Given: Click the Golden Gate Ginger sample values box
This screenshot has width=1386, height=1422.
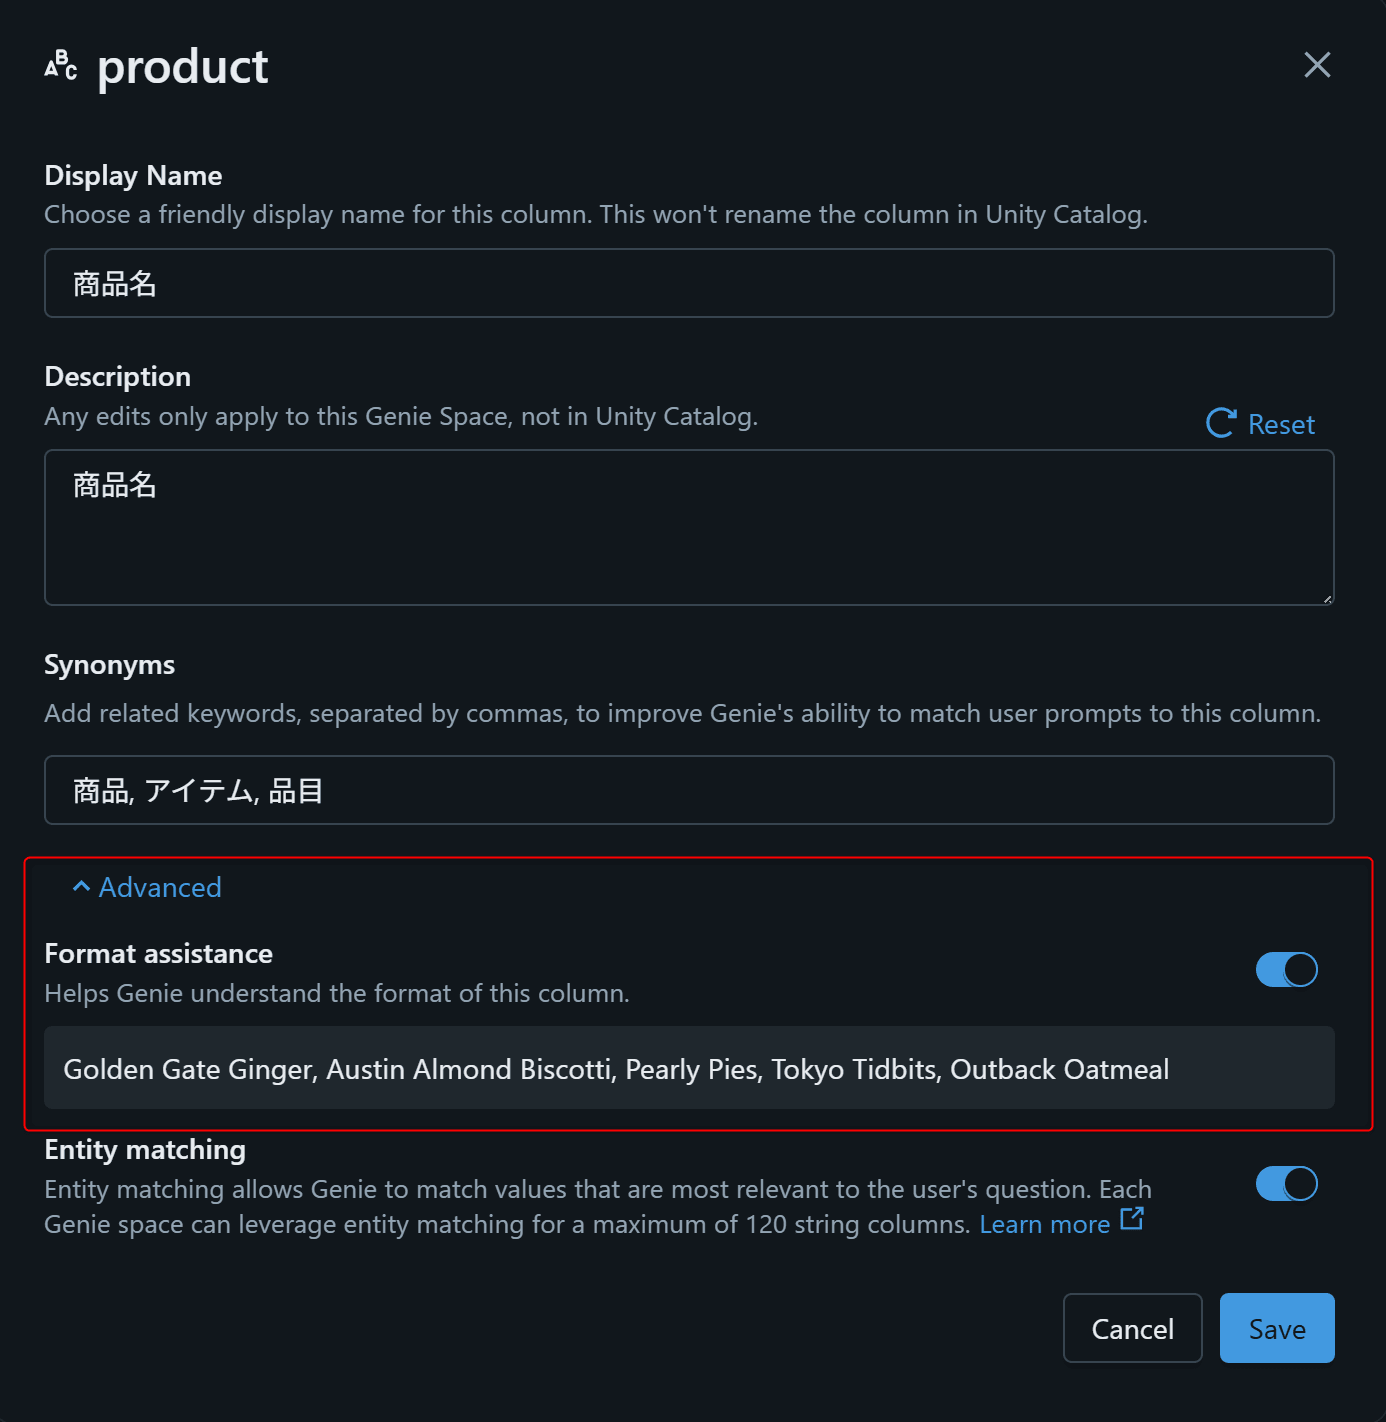Looking at the screenshot, I should coord(689,1068).
